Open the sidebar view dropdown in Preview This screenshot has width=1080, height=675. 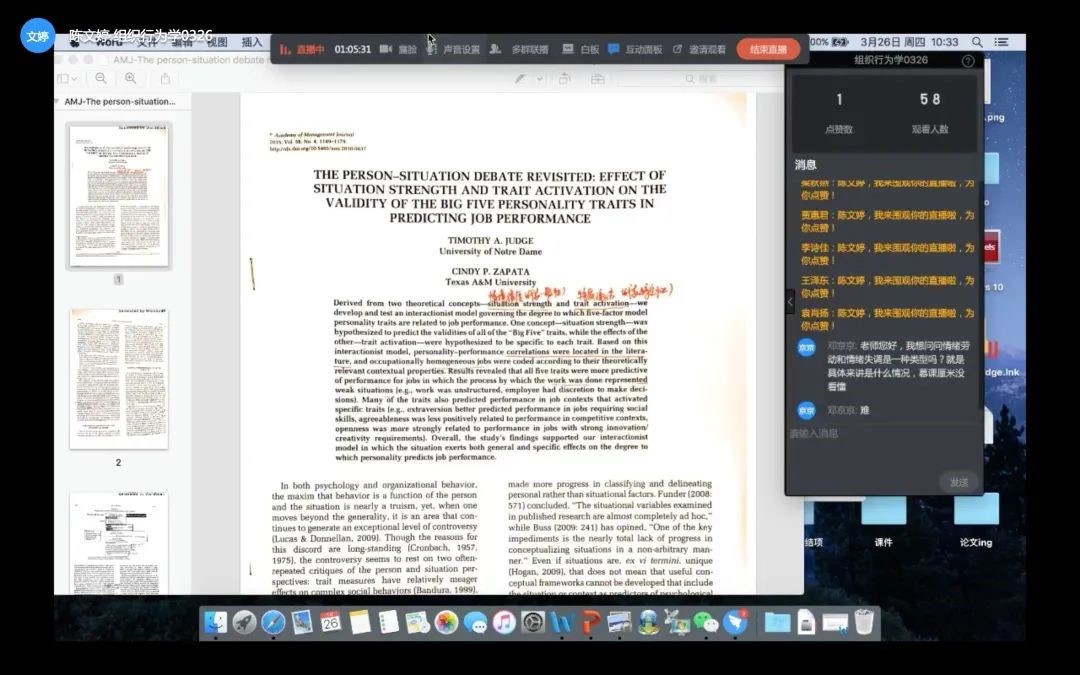tap(67, 78)
